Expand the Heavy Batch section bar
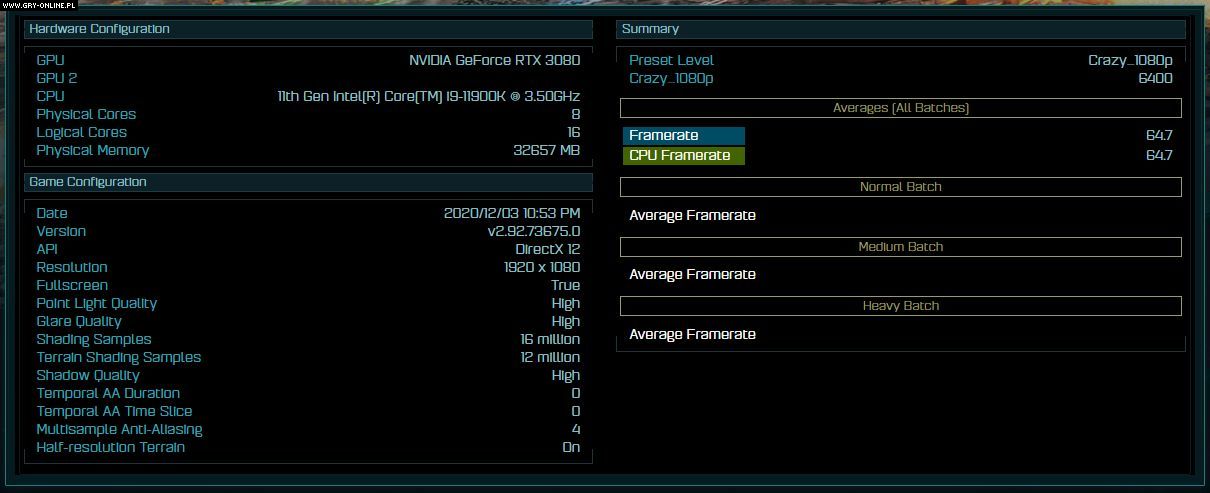The image size is (1210, 493). (900, 306)
